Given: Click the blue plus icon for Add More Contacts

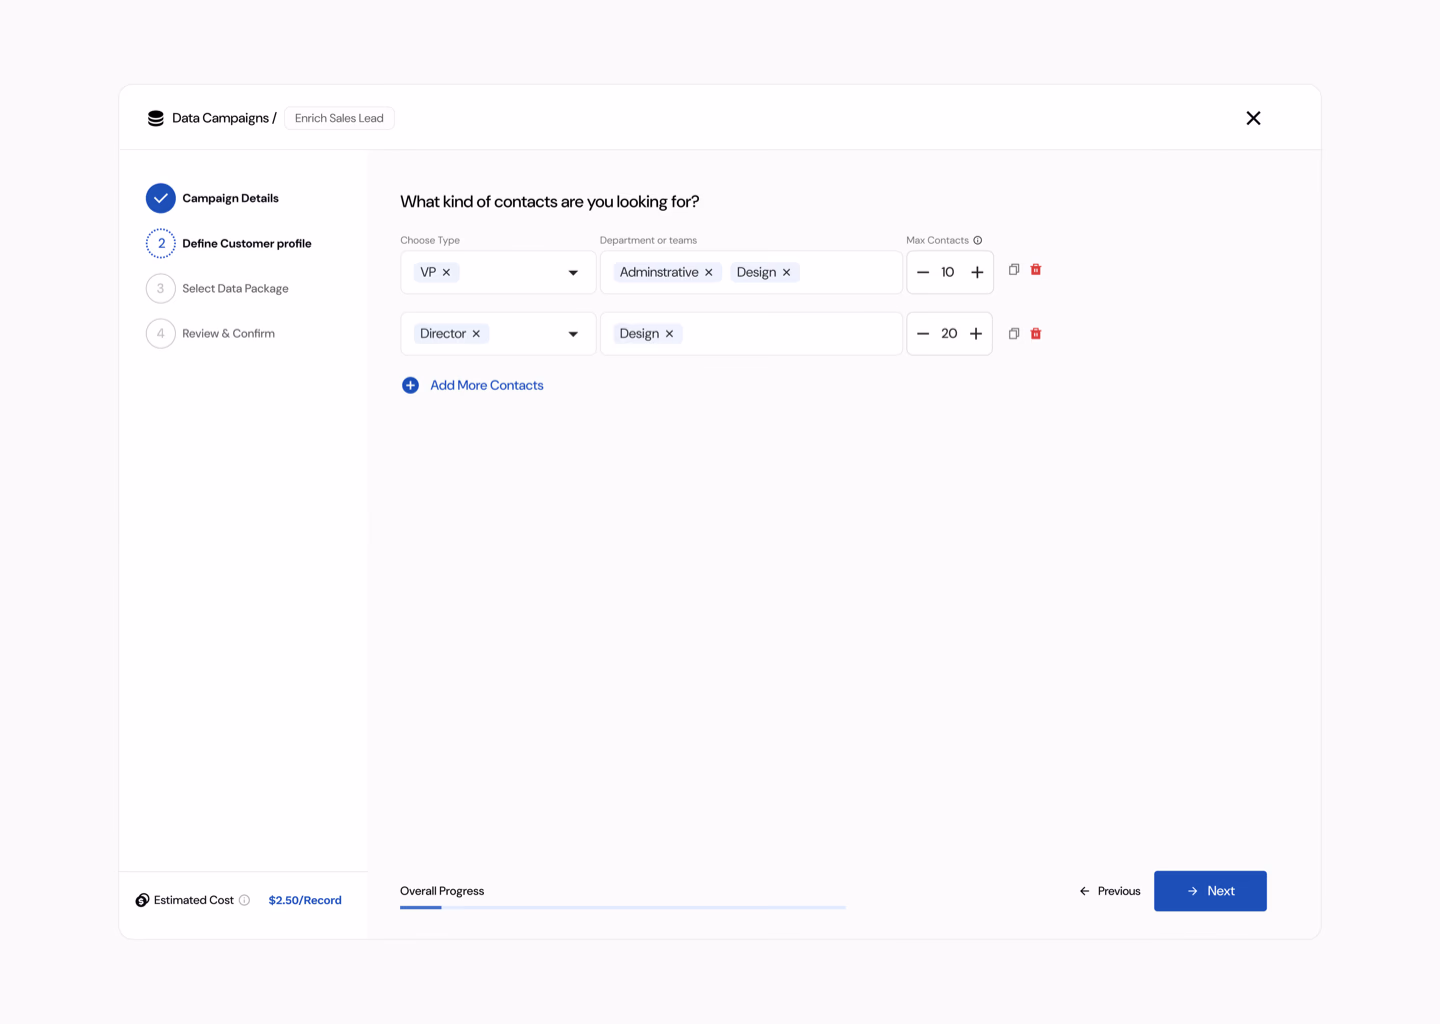Looking at the screenshot, I should coord(410,385).
